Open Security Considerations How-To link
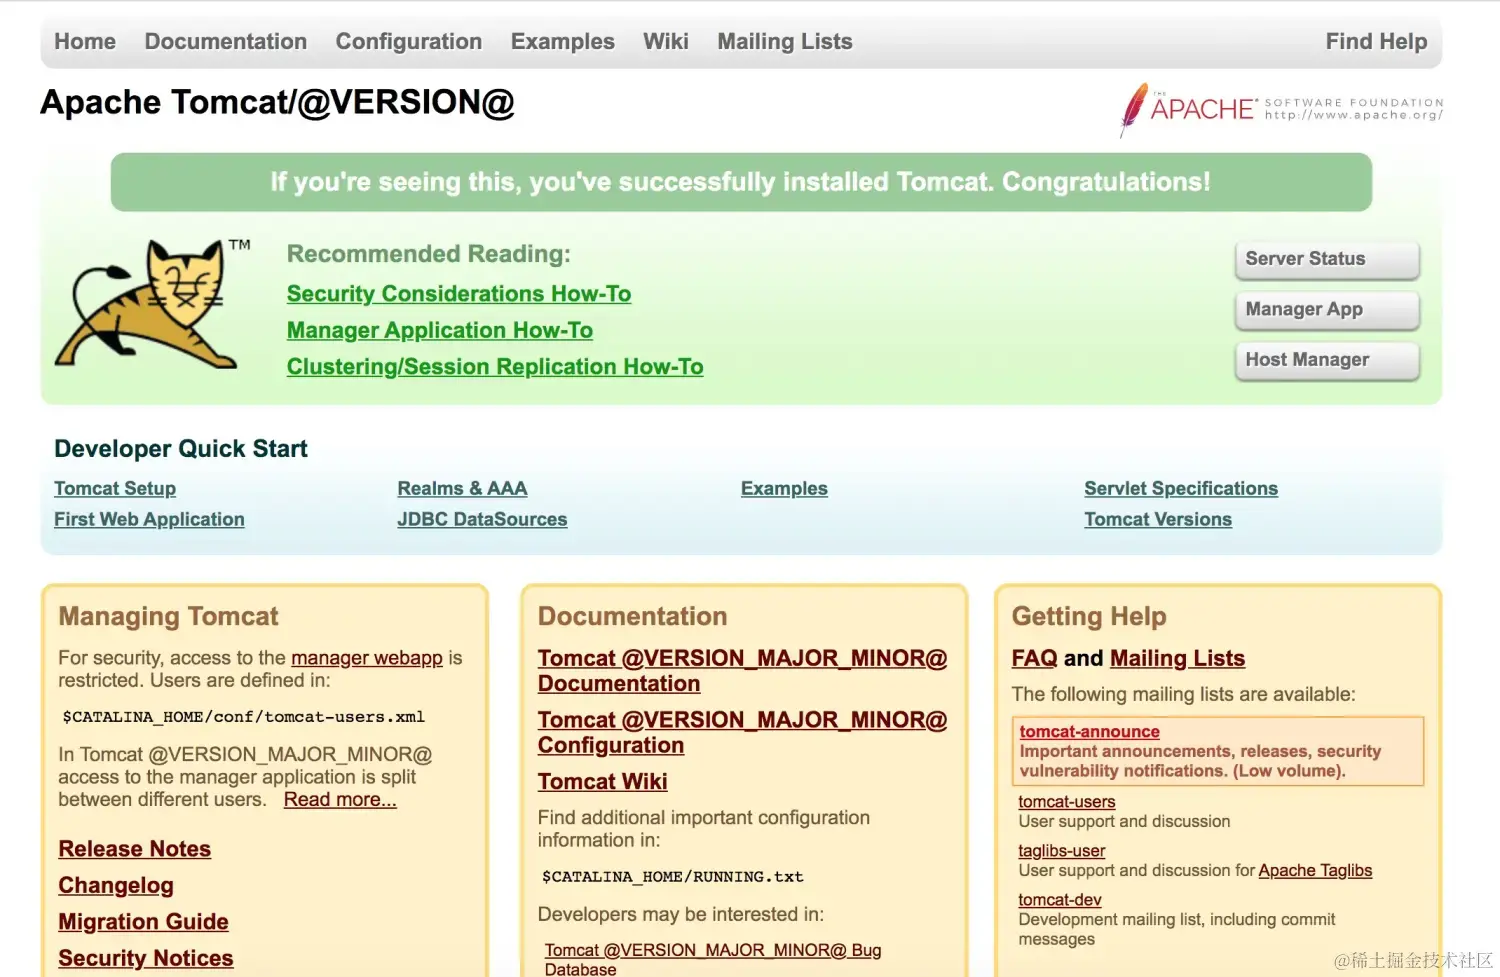Image resolution: width=1500 pixels, height=977 pixels. coord(459,294)
